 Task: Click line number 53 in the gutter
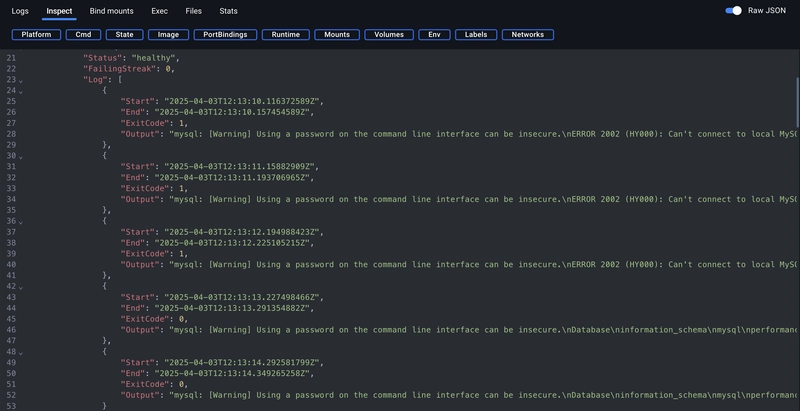coord(11,406)
